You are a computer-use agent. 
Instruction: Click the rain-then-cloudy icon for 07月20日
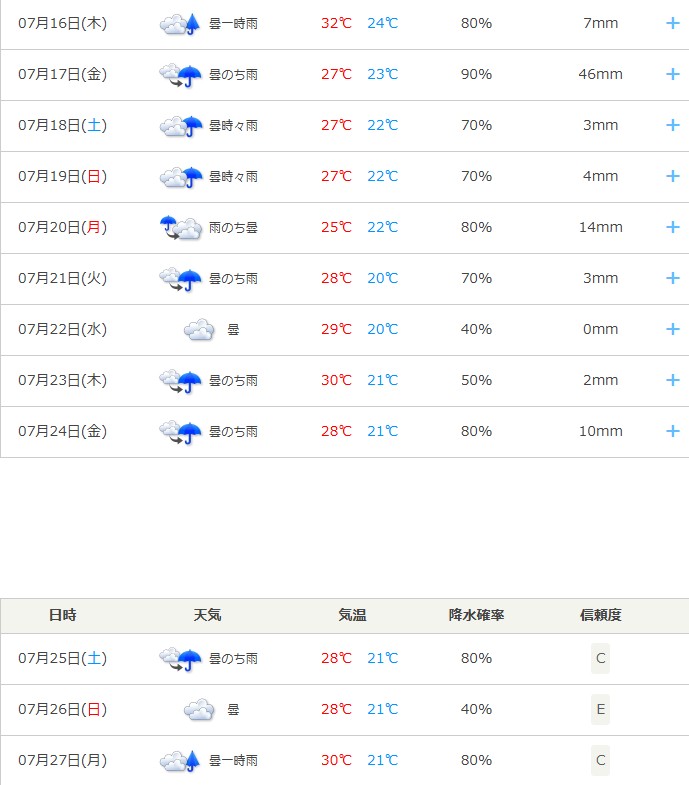point(181,227)
